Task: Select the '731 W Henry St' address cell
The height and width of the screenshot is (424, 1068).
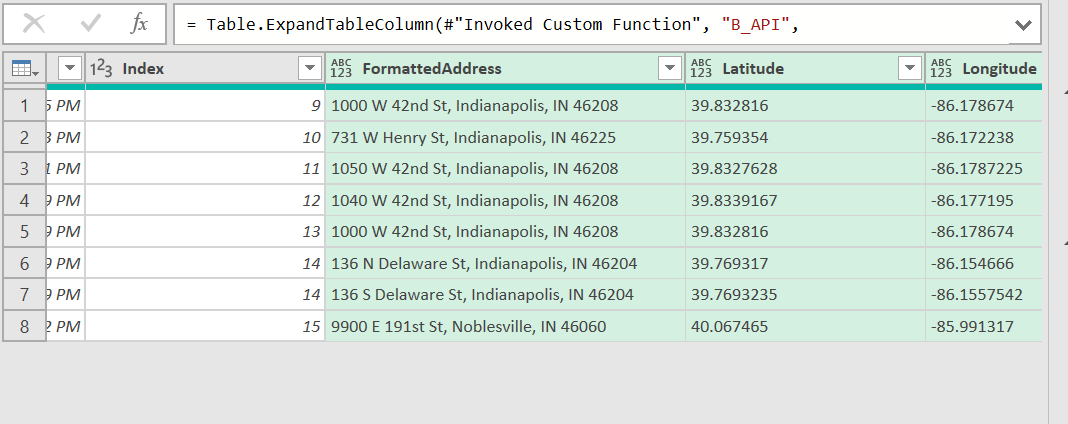Action: point(505,137)
